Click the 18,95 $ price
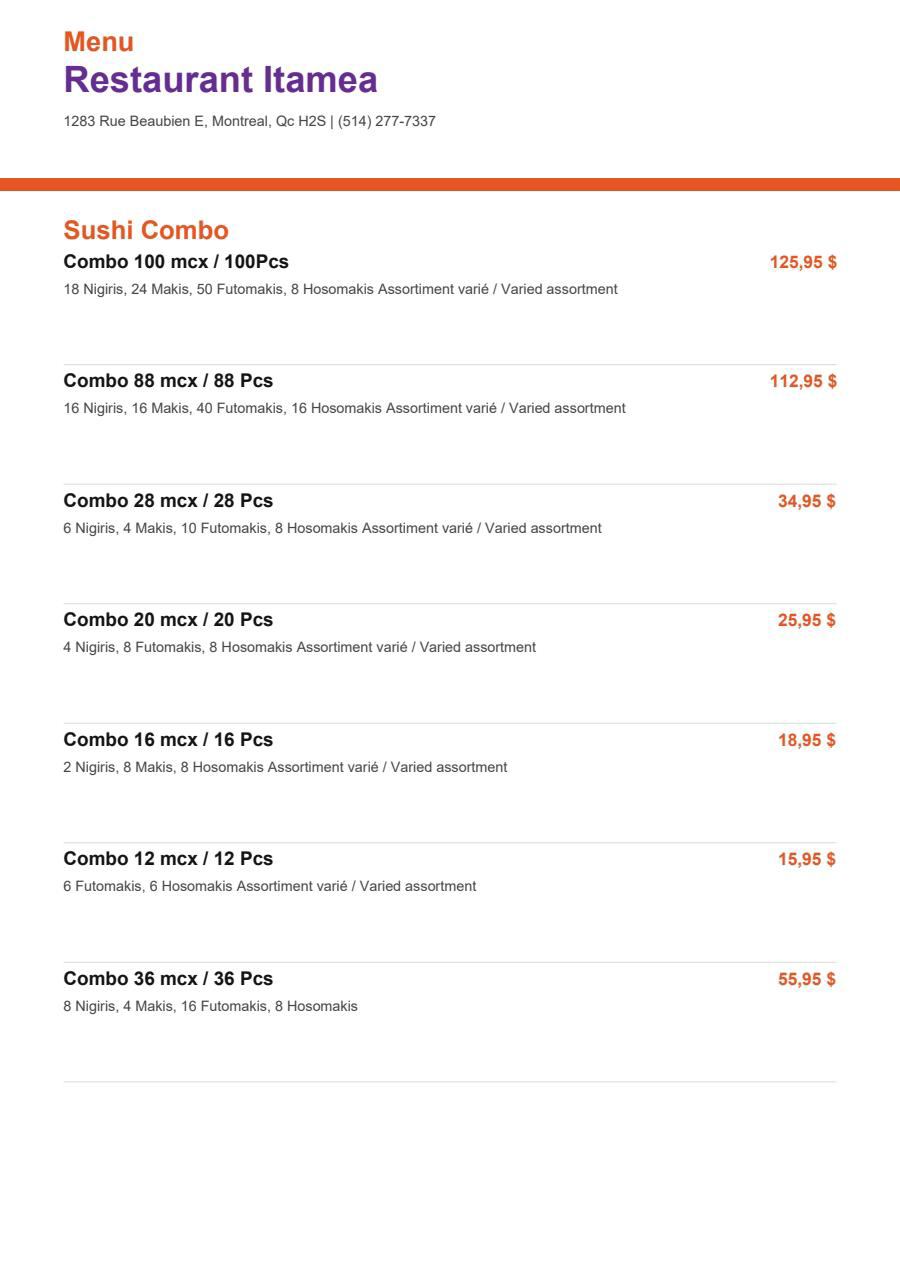The width and height of the screenshot is (900, 1273). [807, 740]
